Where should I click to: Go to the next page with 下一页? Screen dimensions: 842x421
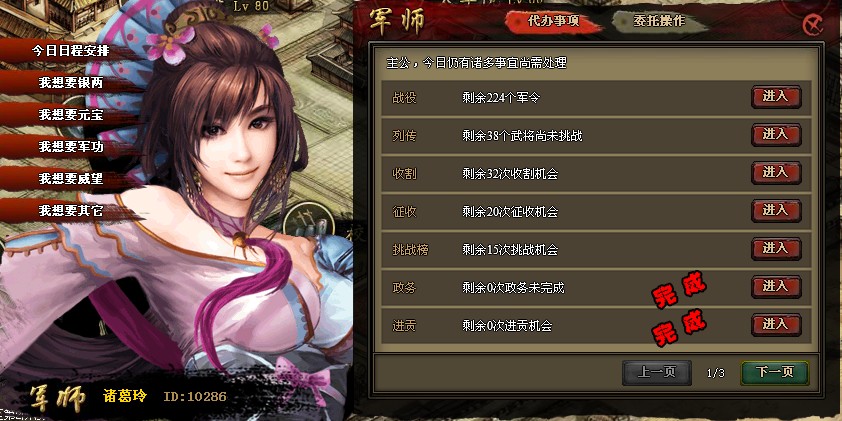point(774,373)
